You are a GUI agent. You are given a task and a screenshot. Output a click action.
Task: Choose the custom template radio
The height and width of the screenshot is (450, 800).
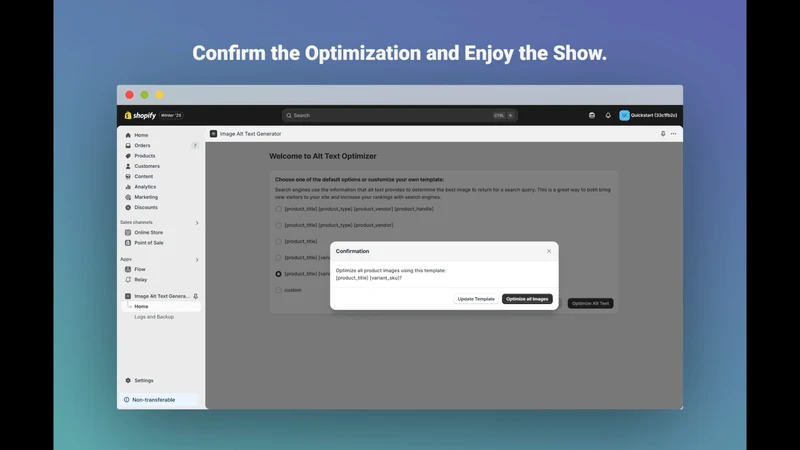click(279, 290)
